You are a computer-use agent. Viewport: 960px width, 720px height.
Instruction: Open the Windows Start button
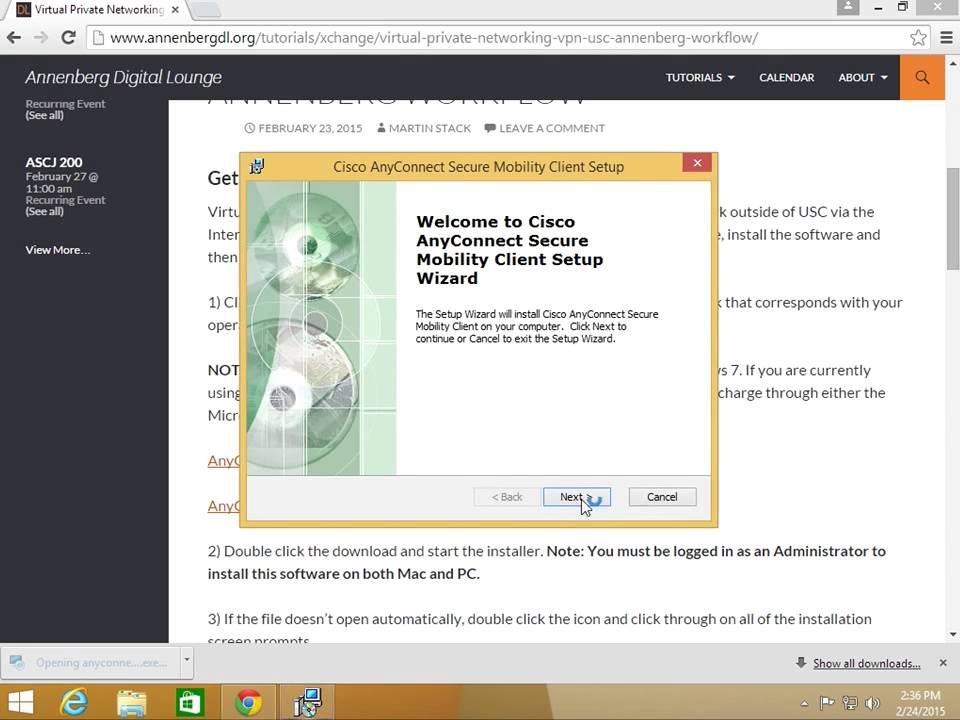click(20, 702)
